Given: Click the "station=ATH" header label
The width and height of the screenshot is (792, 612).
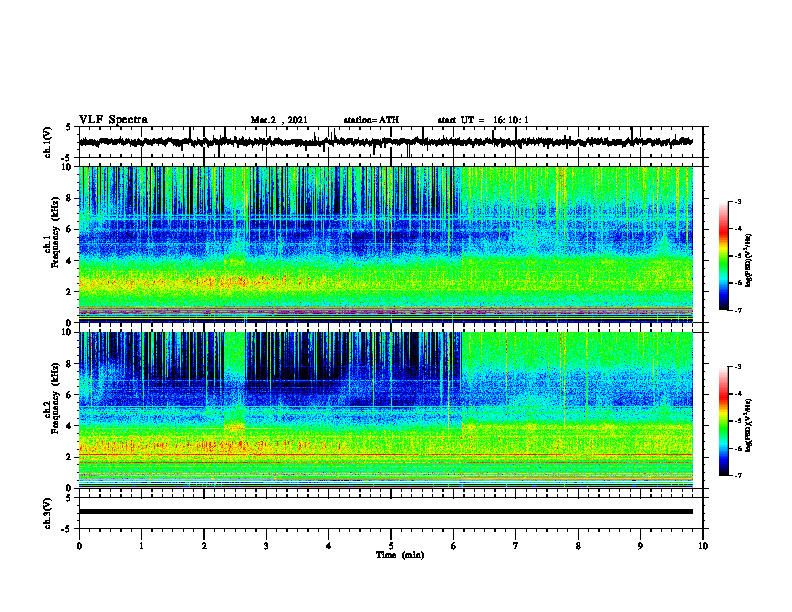Looking at the screenshot, I should click(x=371, y=120).
